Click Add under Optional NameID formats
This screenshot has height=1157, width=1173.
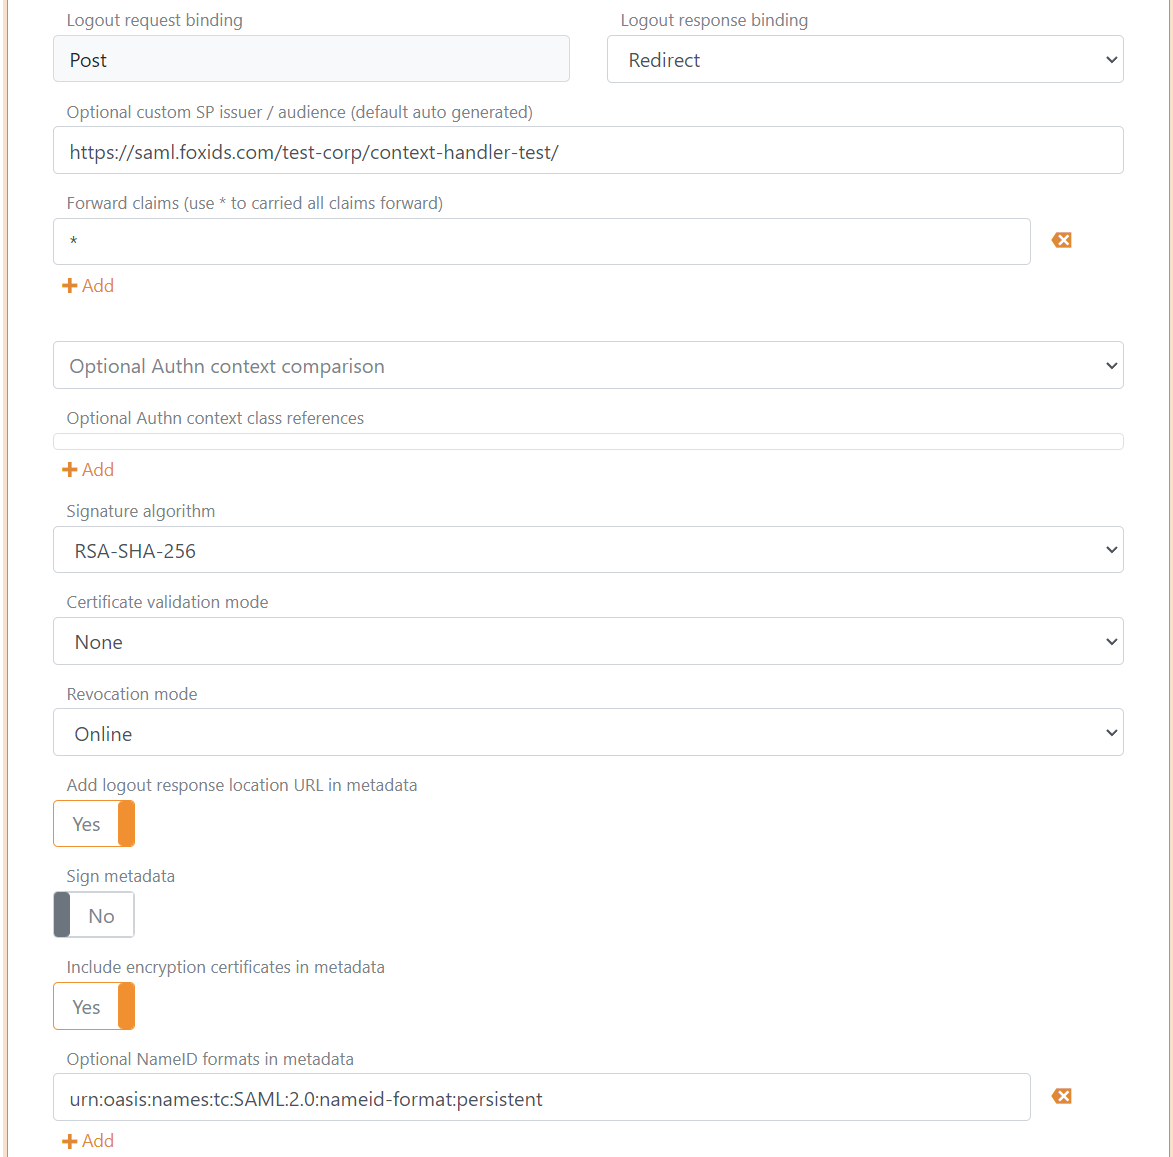[x=88, y=1141]
